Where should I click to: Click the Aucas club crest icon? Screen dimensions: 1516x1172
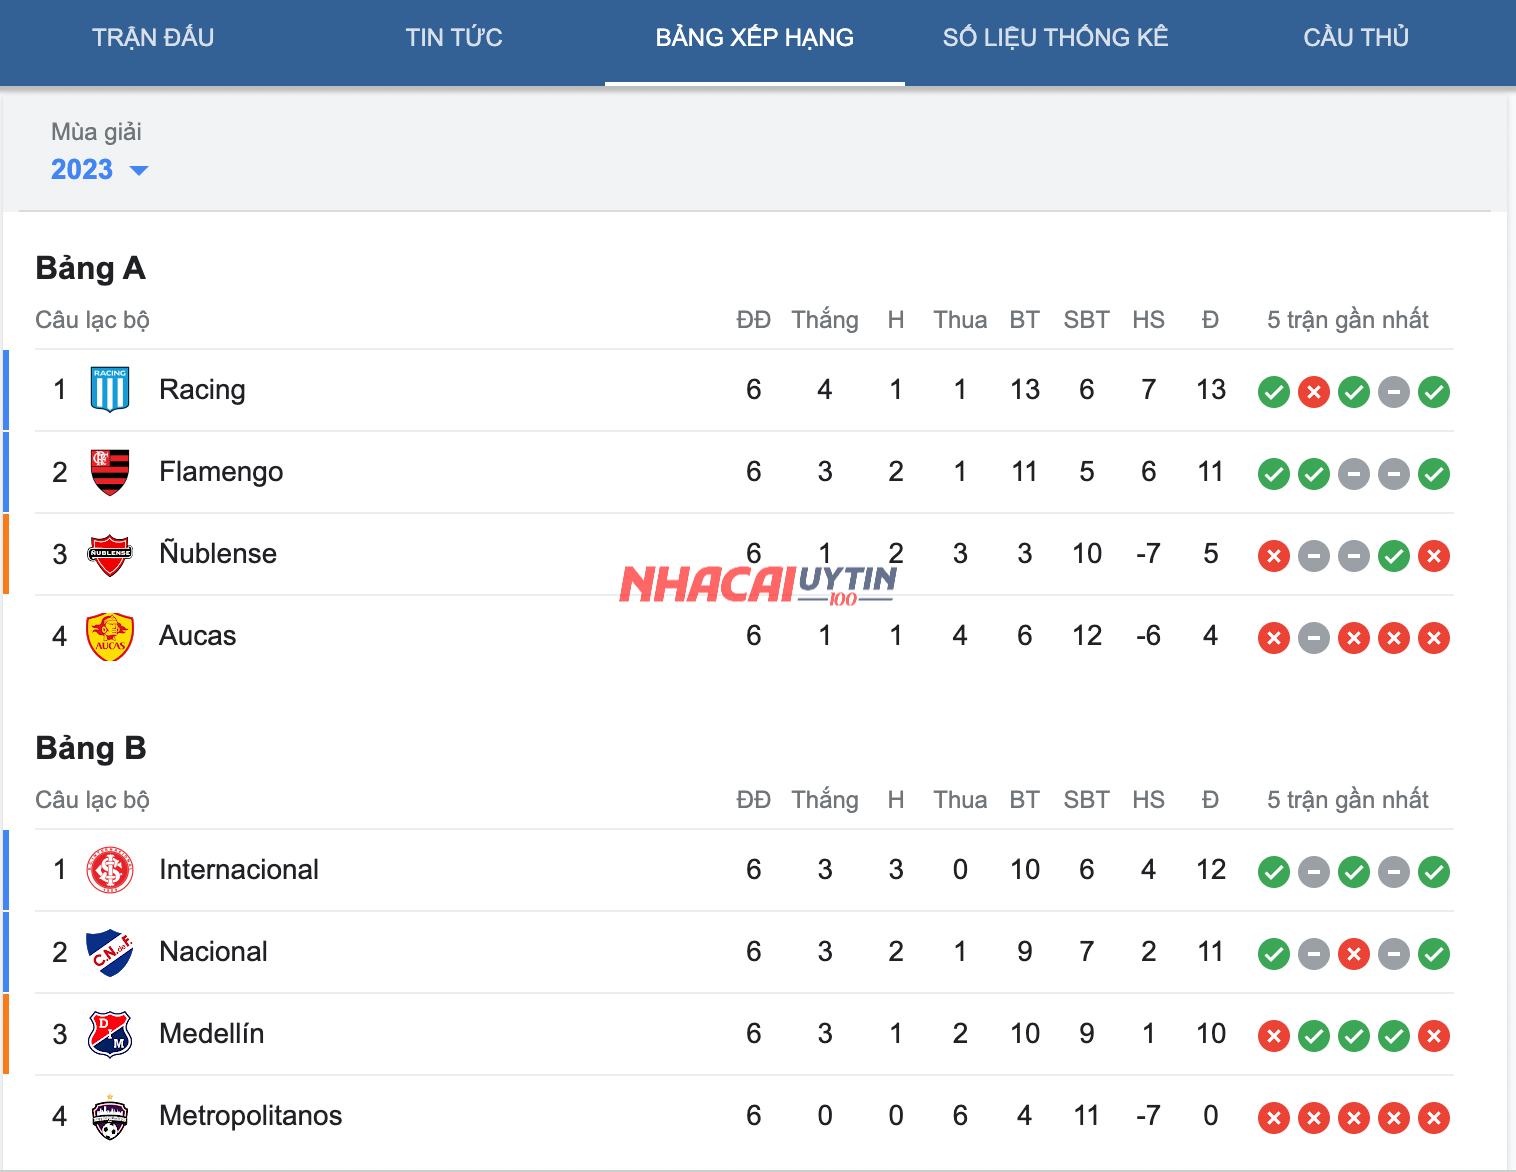tap(110, 636)
